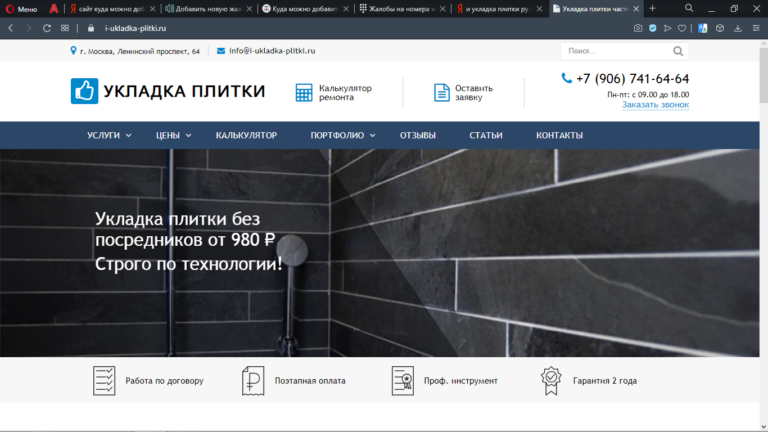The image size is (768, 432).
Task: Click the address bar i-ukladka-plitki.ru
Action: 135,28
